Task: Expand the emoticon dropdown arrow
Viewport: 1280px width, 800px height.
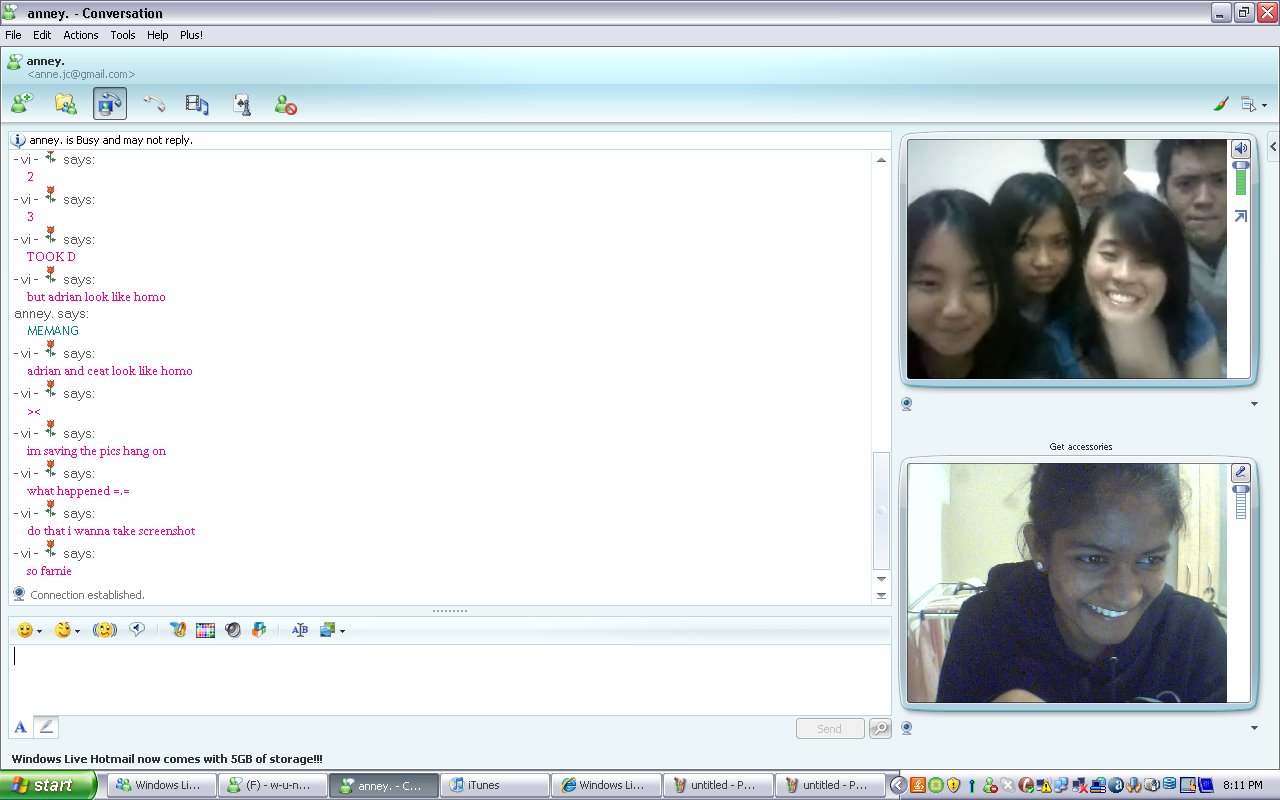Action: (39, 631)
